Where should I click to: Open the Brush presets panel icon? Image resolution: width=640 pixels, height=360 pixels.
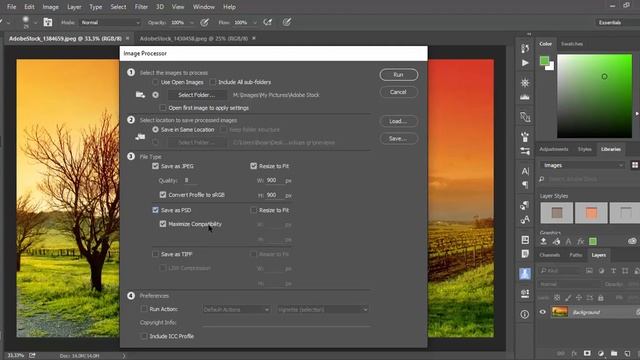coord(525,136)
